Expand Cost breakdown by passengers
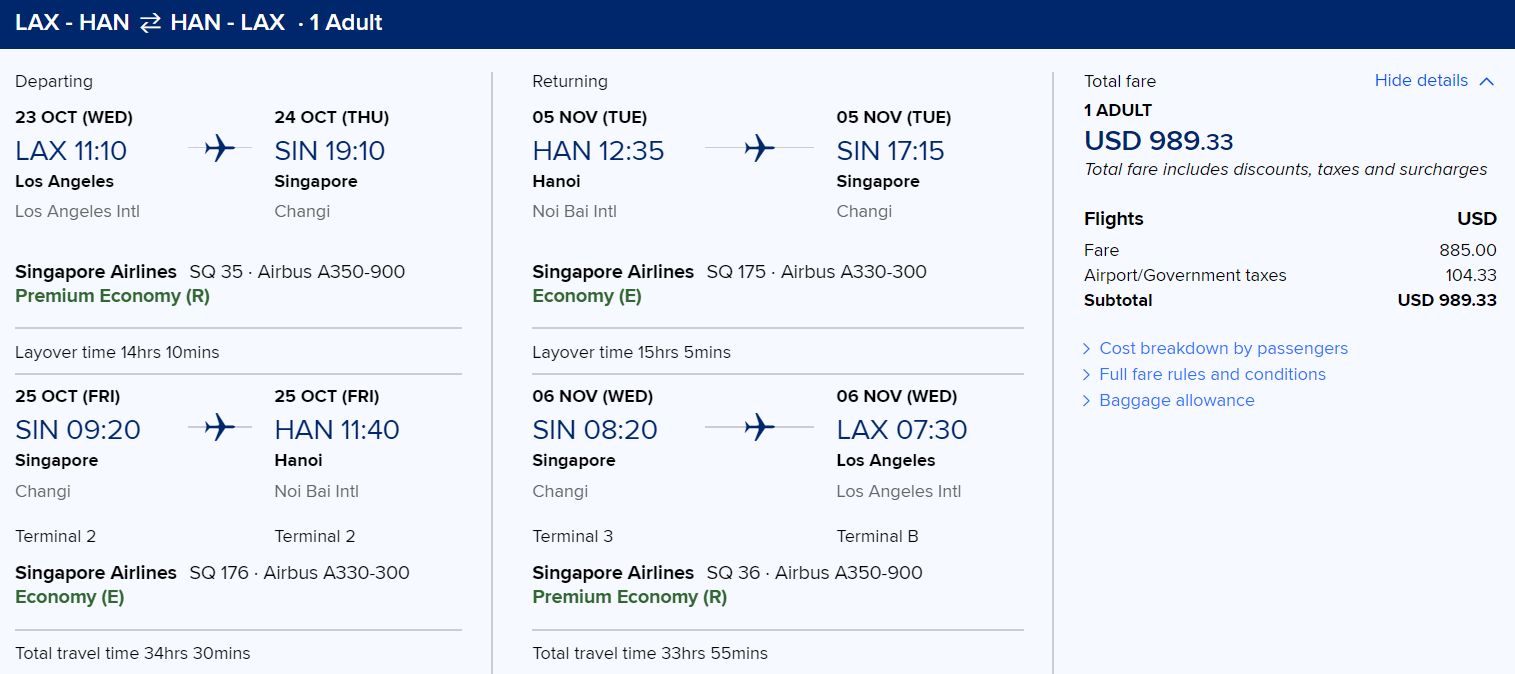 tap(1223, 348)
